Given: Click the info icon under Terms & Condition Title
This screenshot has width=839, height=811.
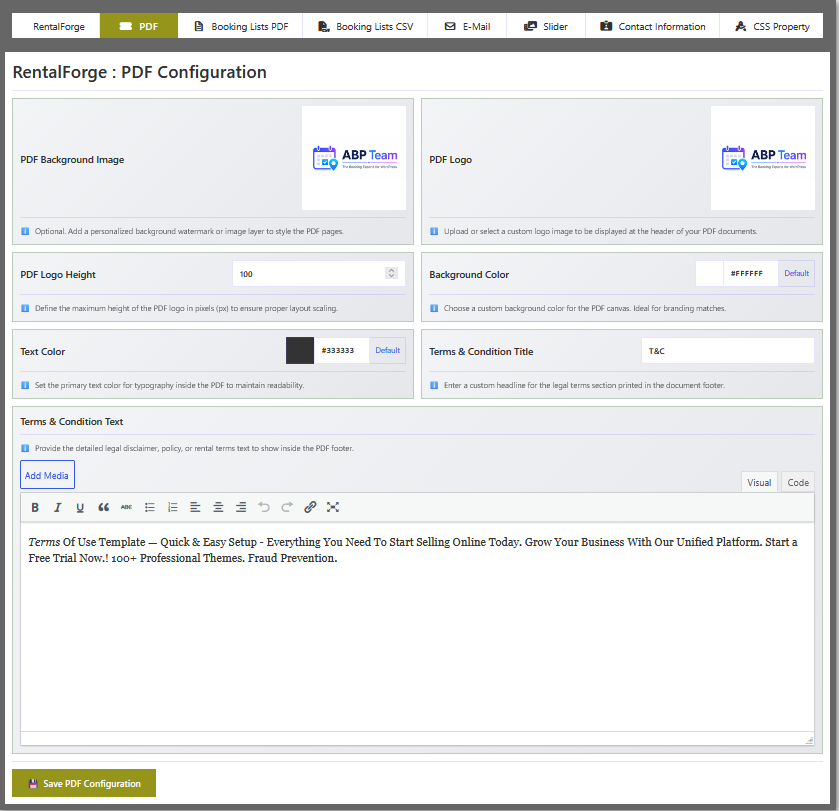Looking at the screenshot, I should pos(434,385).
